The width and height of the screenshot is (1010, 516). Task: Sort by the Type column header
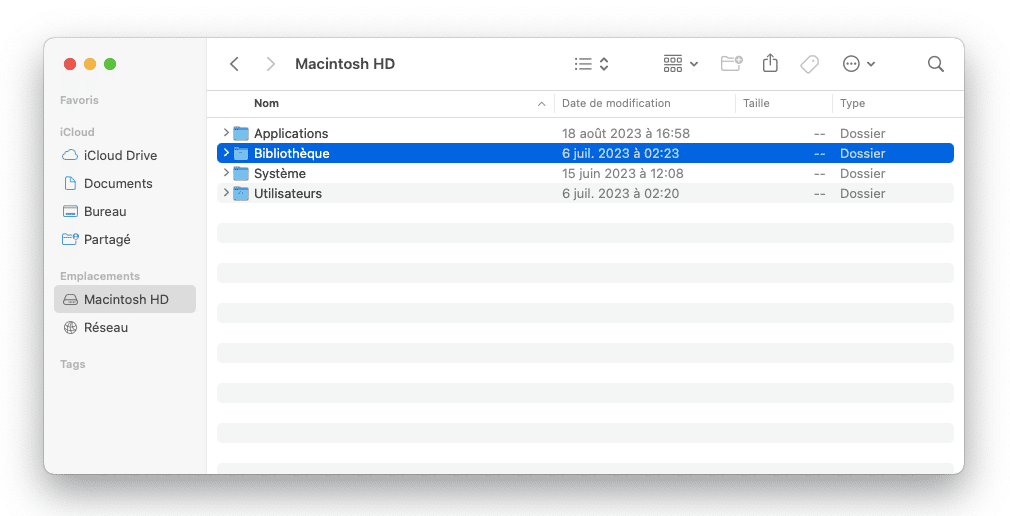[x=852, y=103]
